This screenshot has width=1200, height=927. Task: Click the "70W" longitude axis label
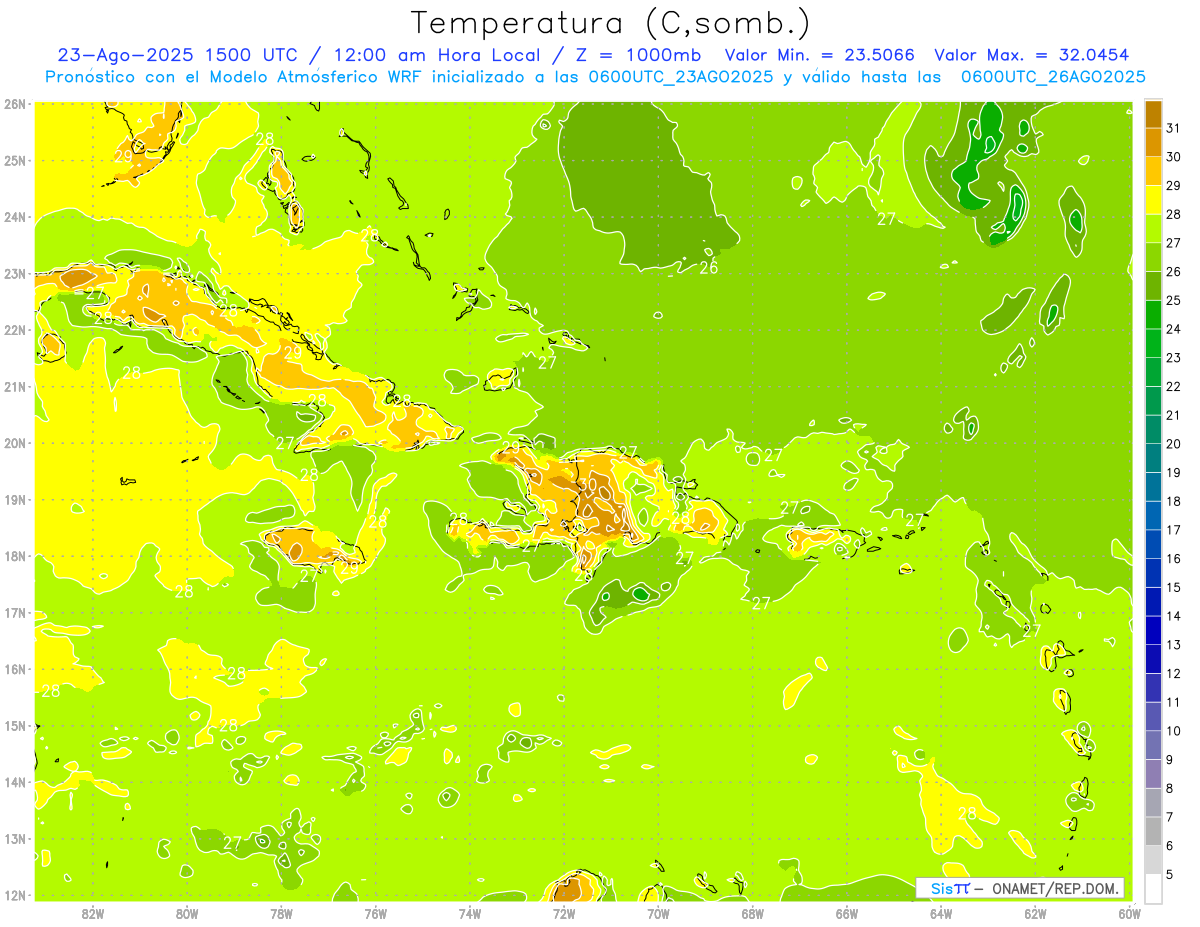tap(658, 913)
